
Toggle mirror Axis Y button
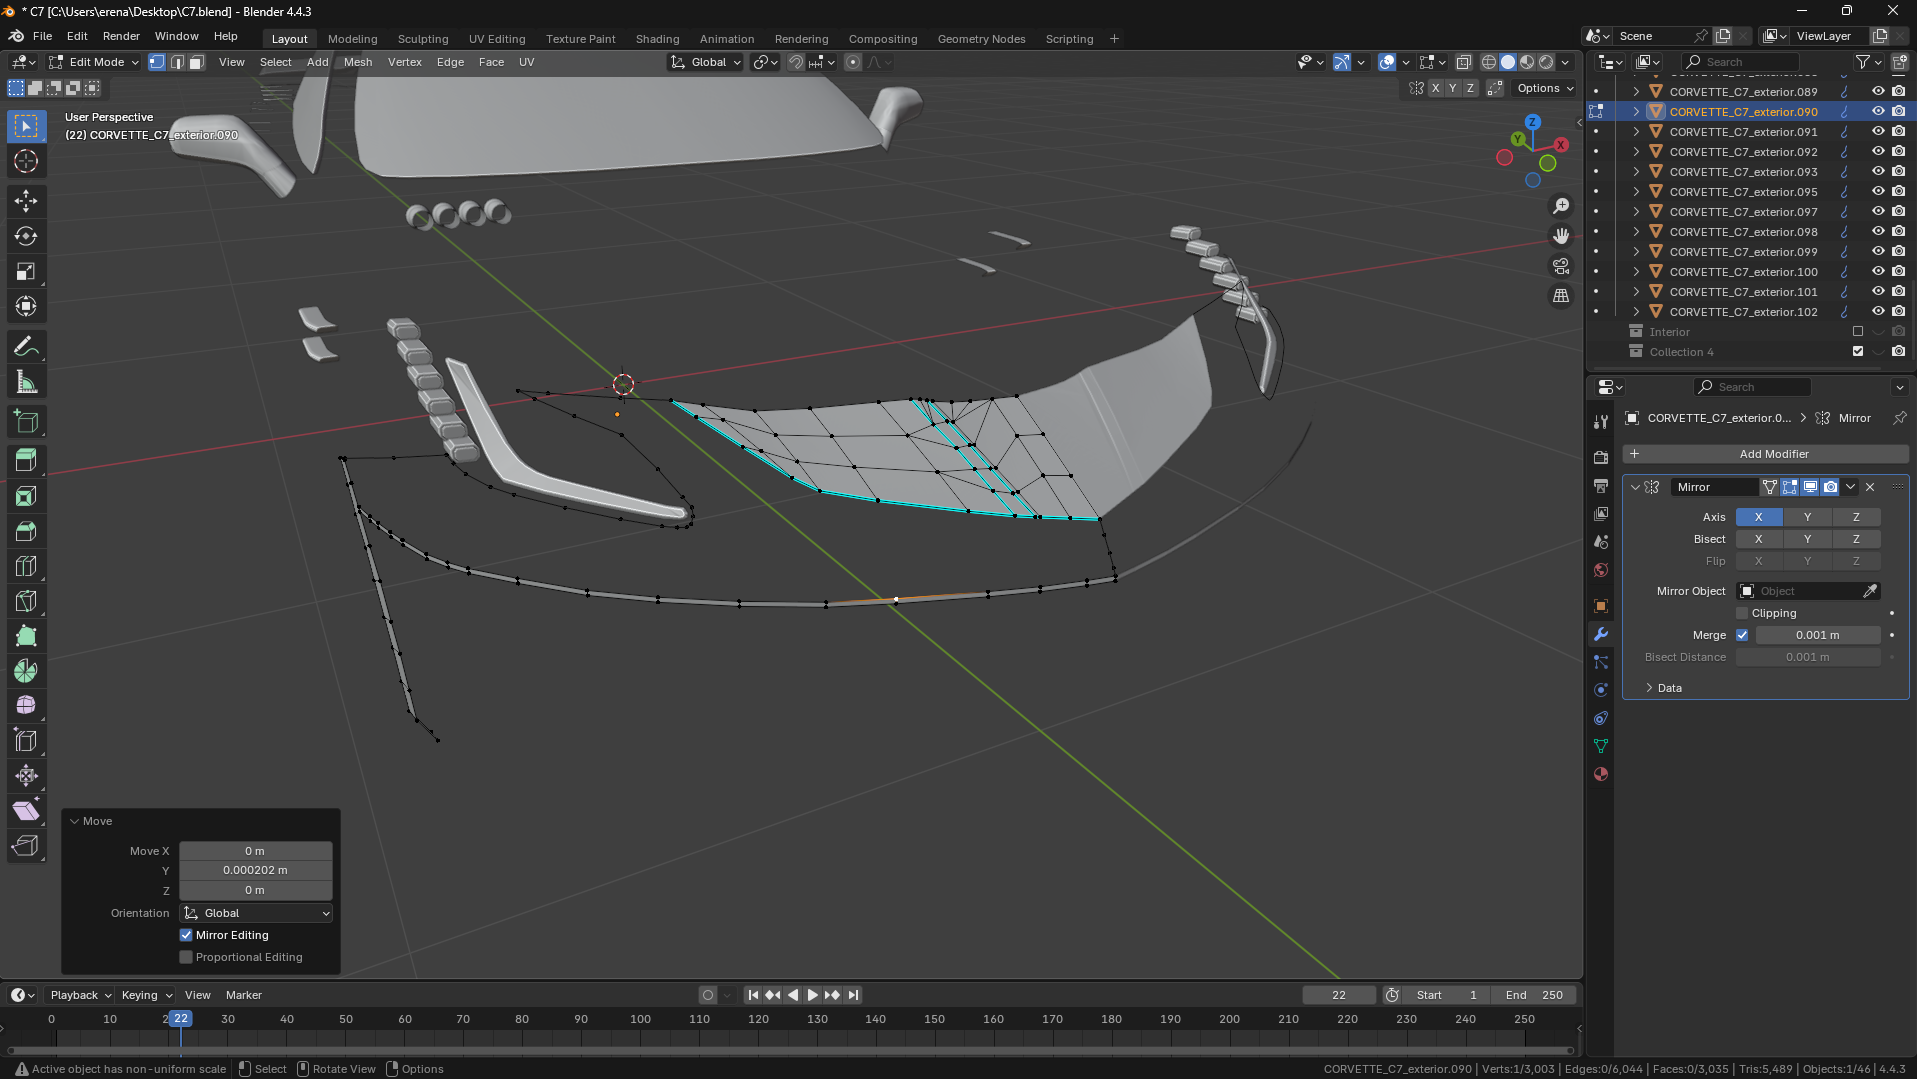pos(1807,517)
